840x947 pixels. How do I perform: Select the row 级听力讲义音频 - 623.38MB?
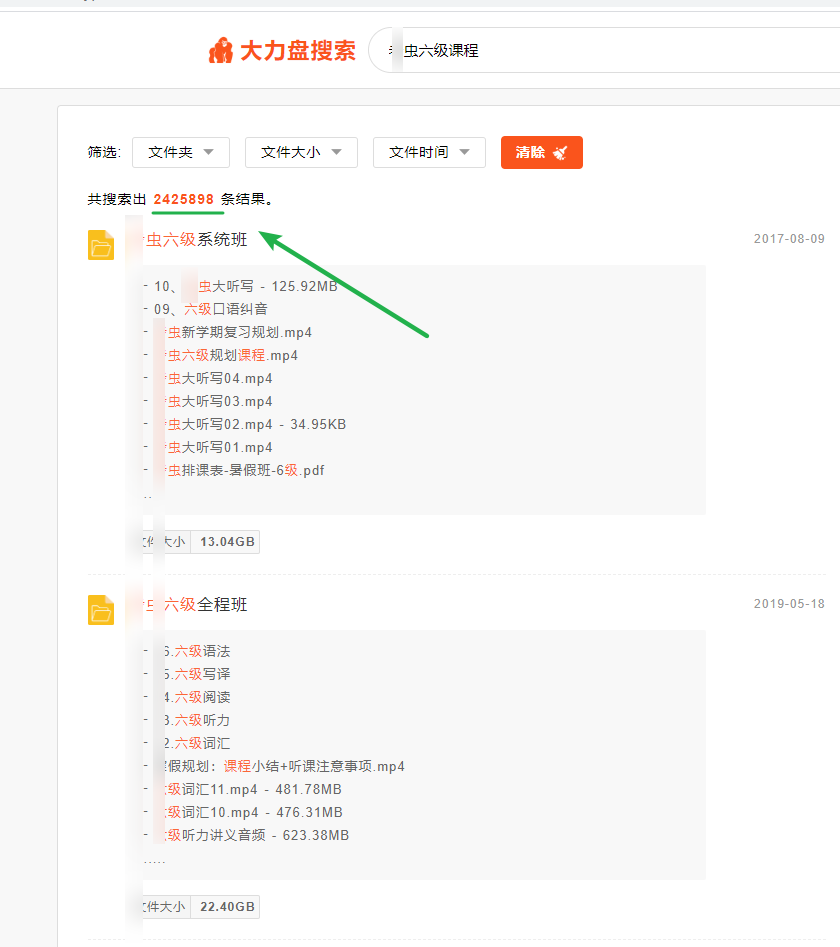[257, 835]
